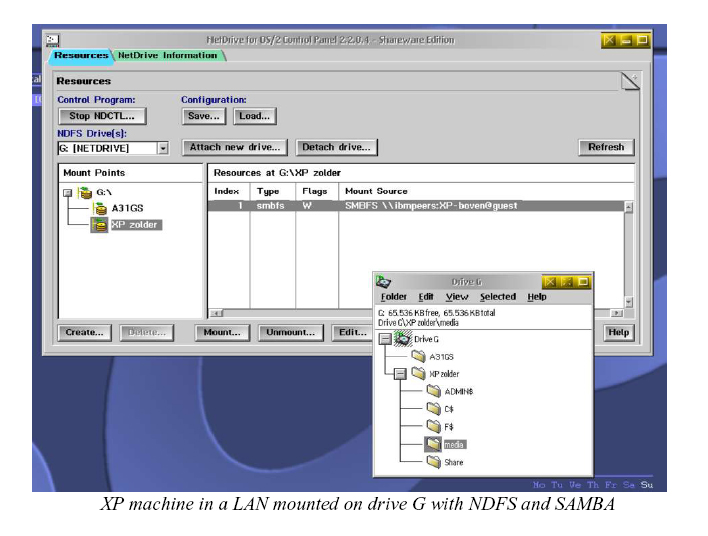Open the C$ folder icon
The image size is (708, 536).
pos(433,409)
